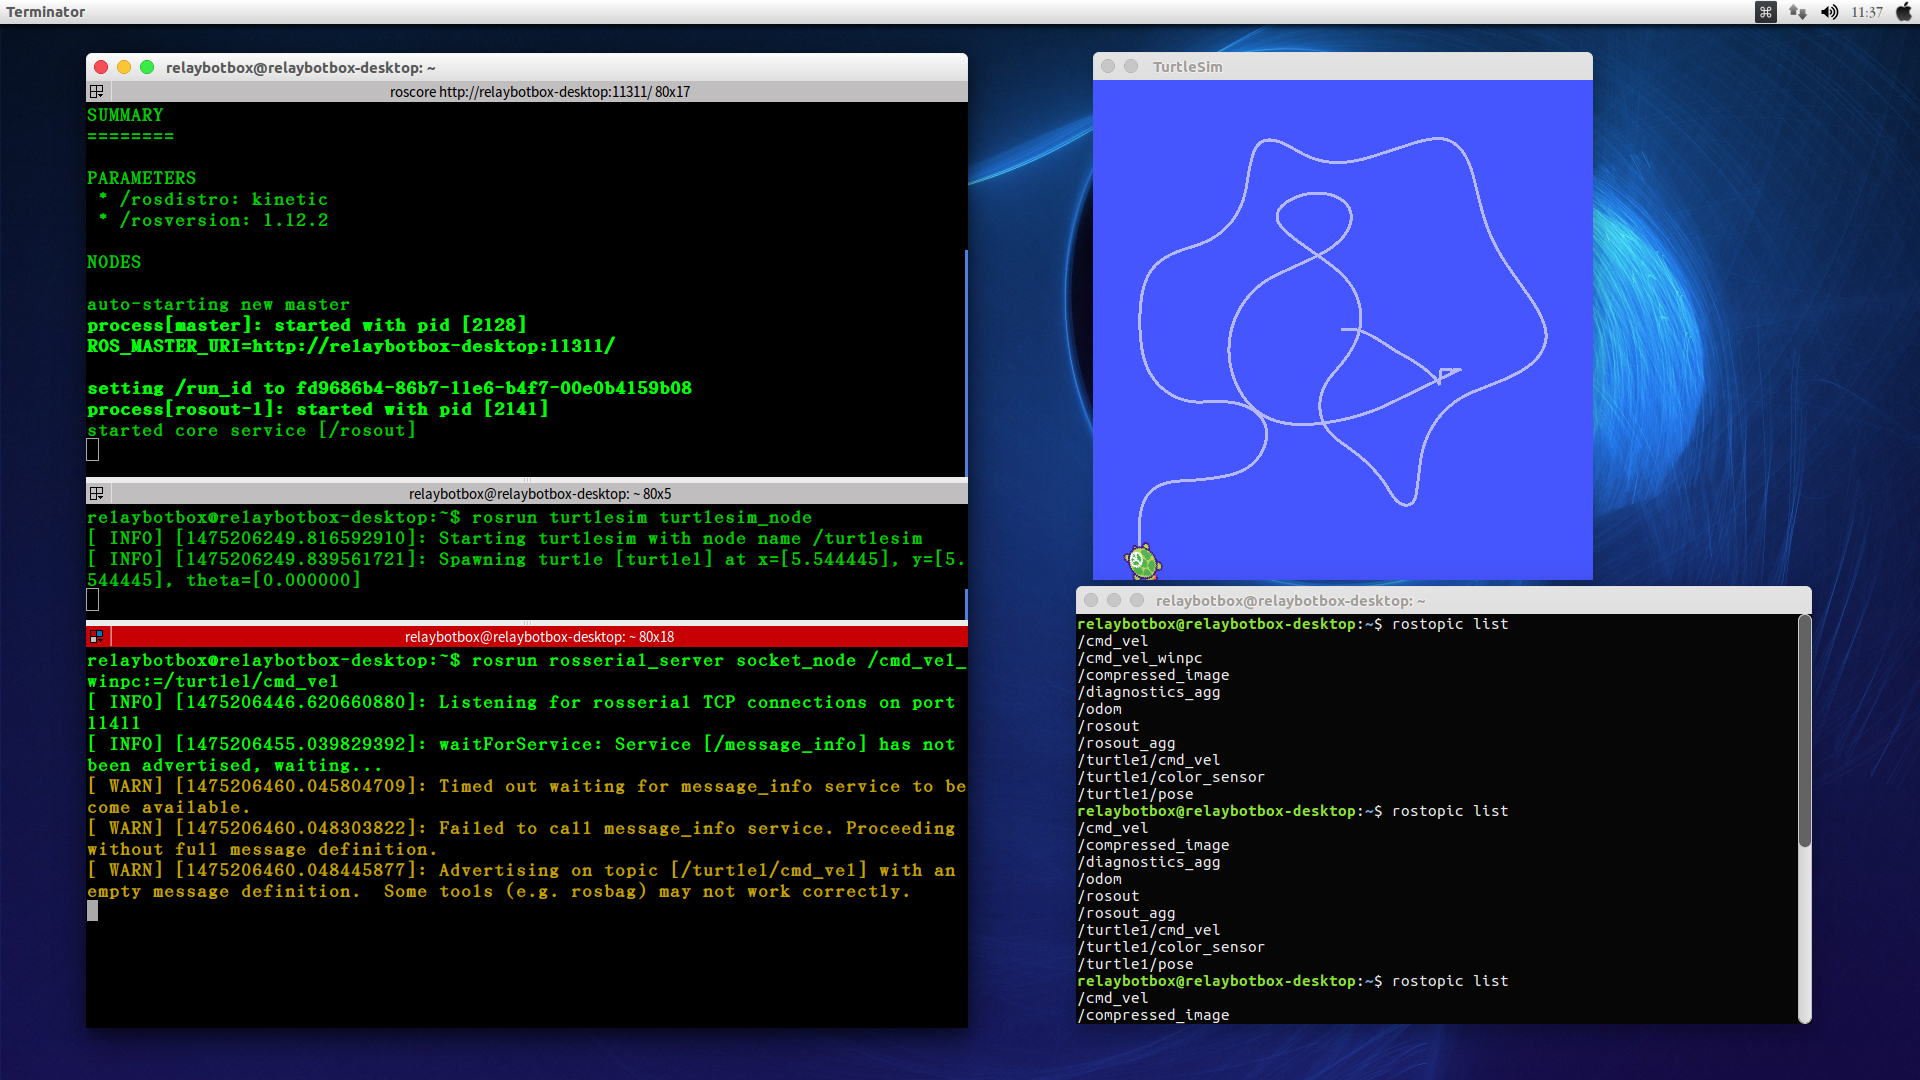Open the Terminator app menu label
This screenshot has width=1920, height=1080.
click(x=46, y=12)
